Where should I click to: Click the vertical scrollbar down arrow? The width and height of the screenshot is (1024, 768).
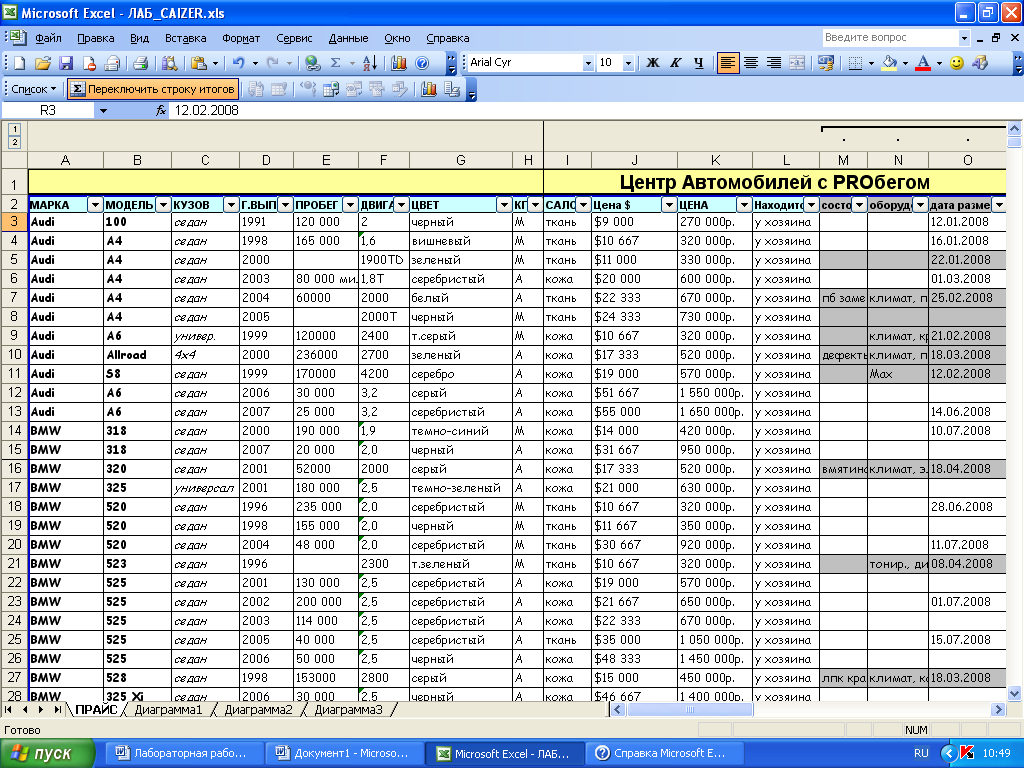1014,694
